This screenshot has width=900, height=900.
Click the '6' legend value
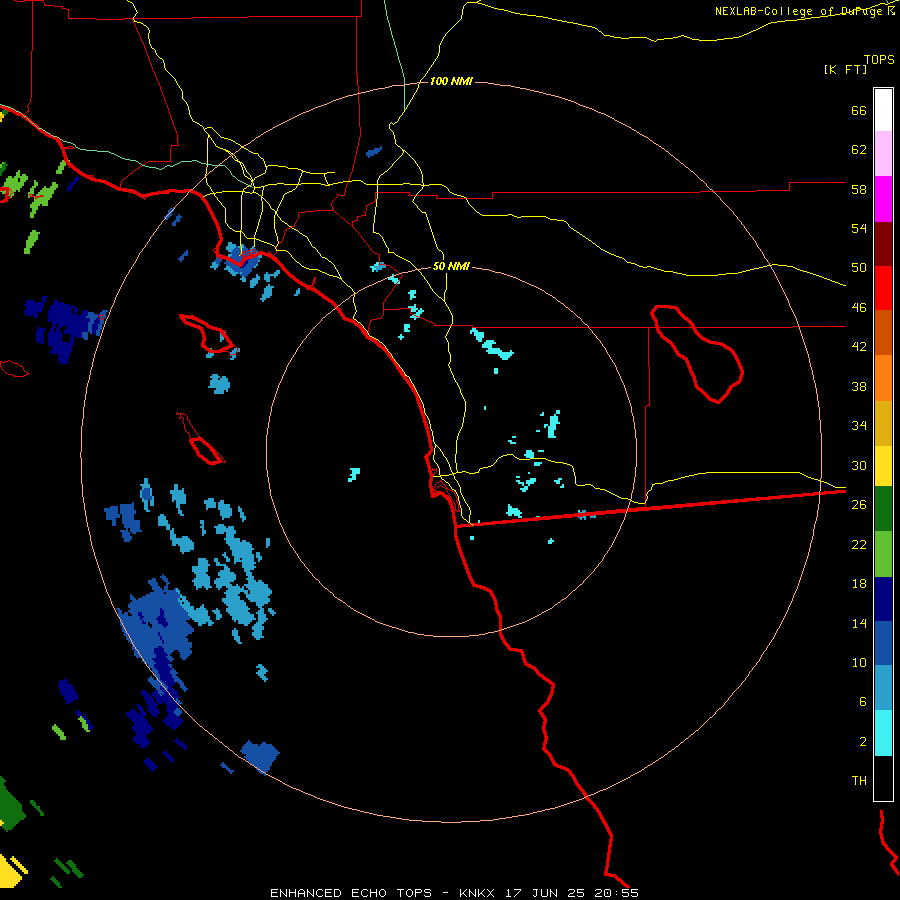[863, 701]
